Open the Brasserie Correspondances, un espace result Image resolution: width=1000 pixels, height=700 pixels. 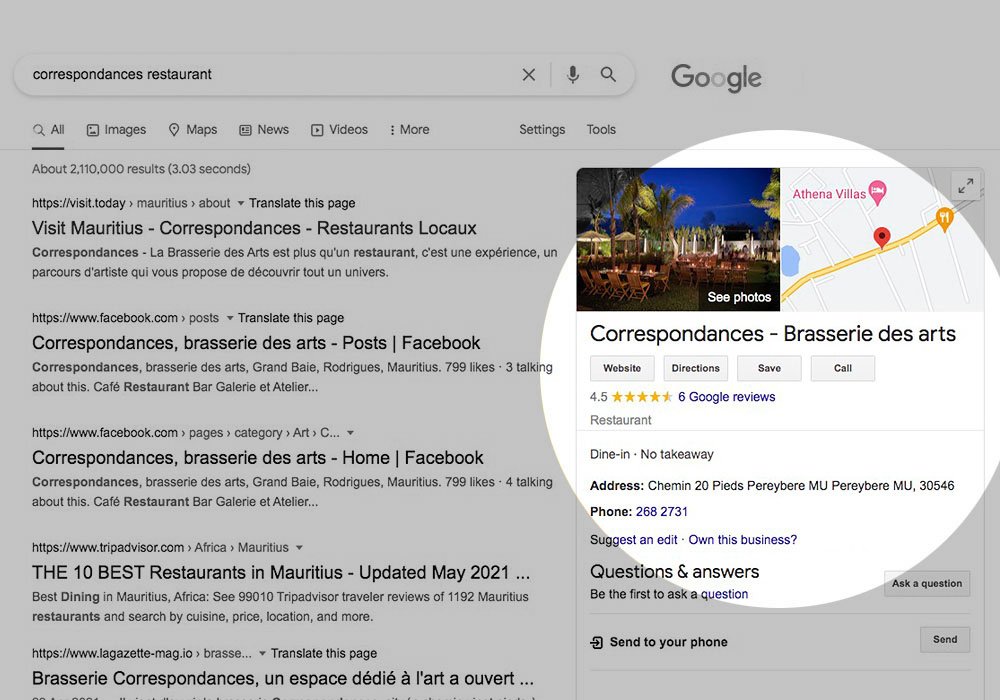[x=283, y=678]
